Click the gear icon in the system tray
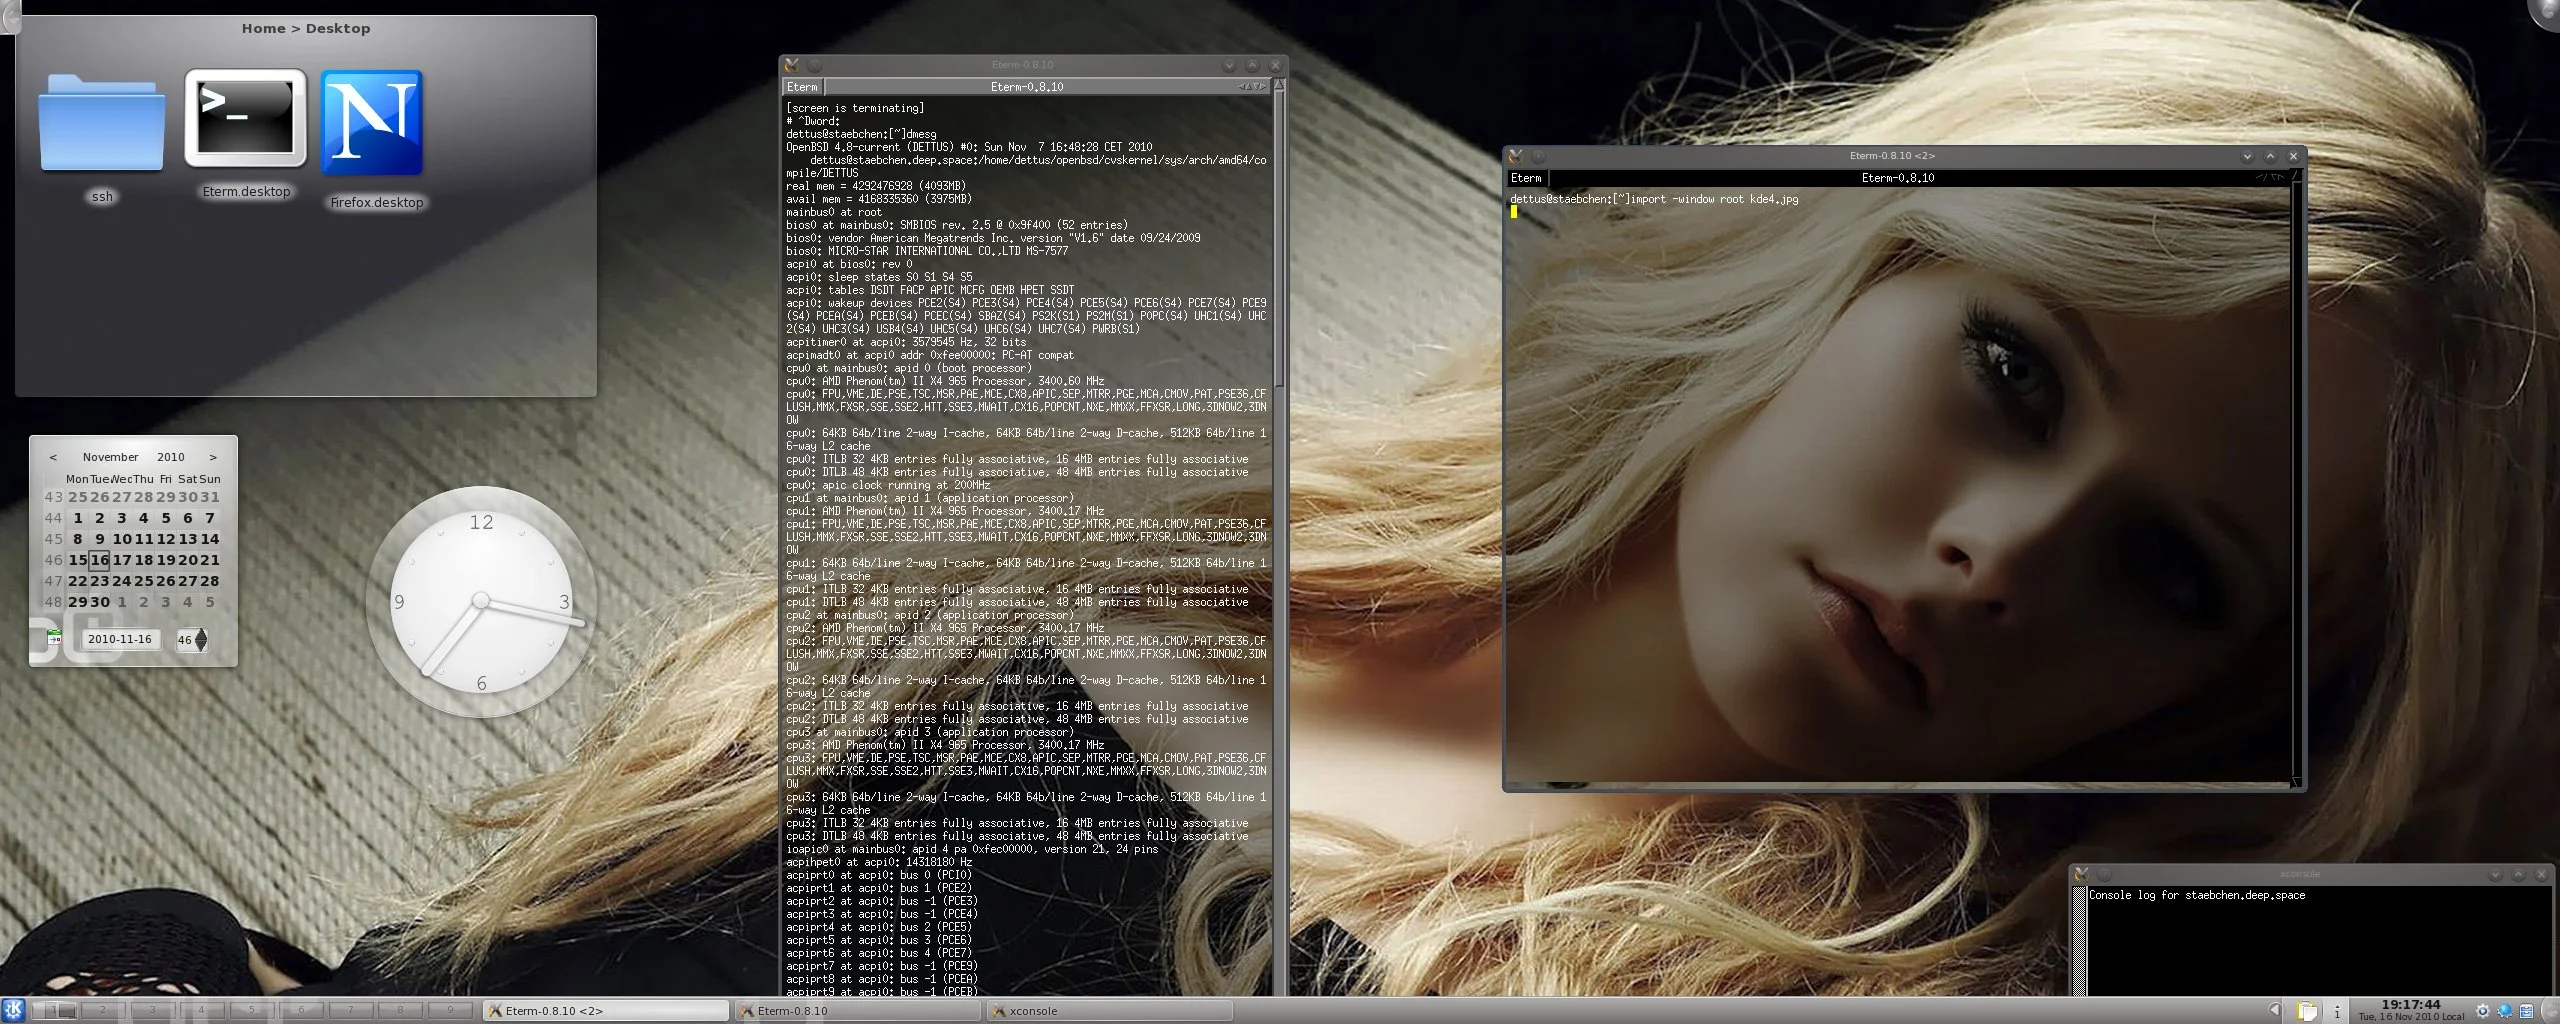 click(2482, 1011)
